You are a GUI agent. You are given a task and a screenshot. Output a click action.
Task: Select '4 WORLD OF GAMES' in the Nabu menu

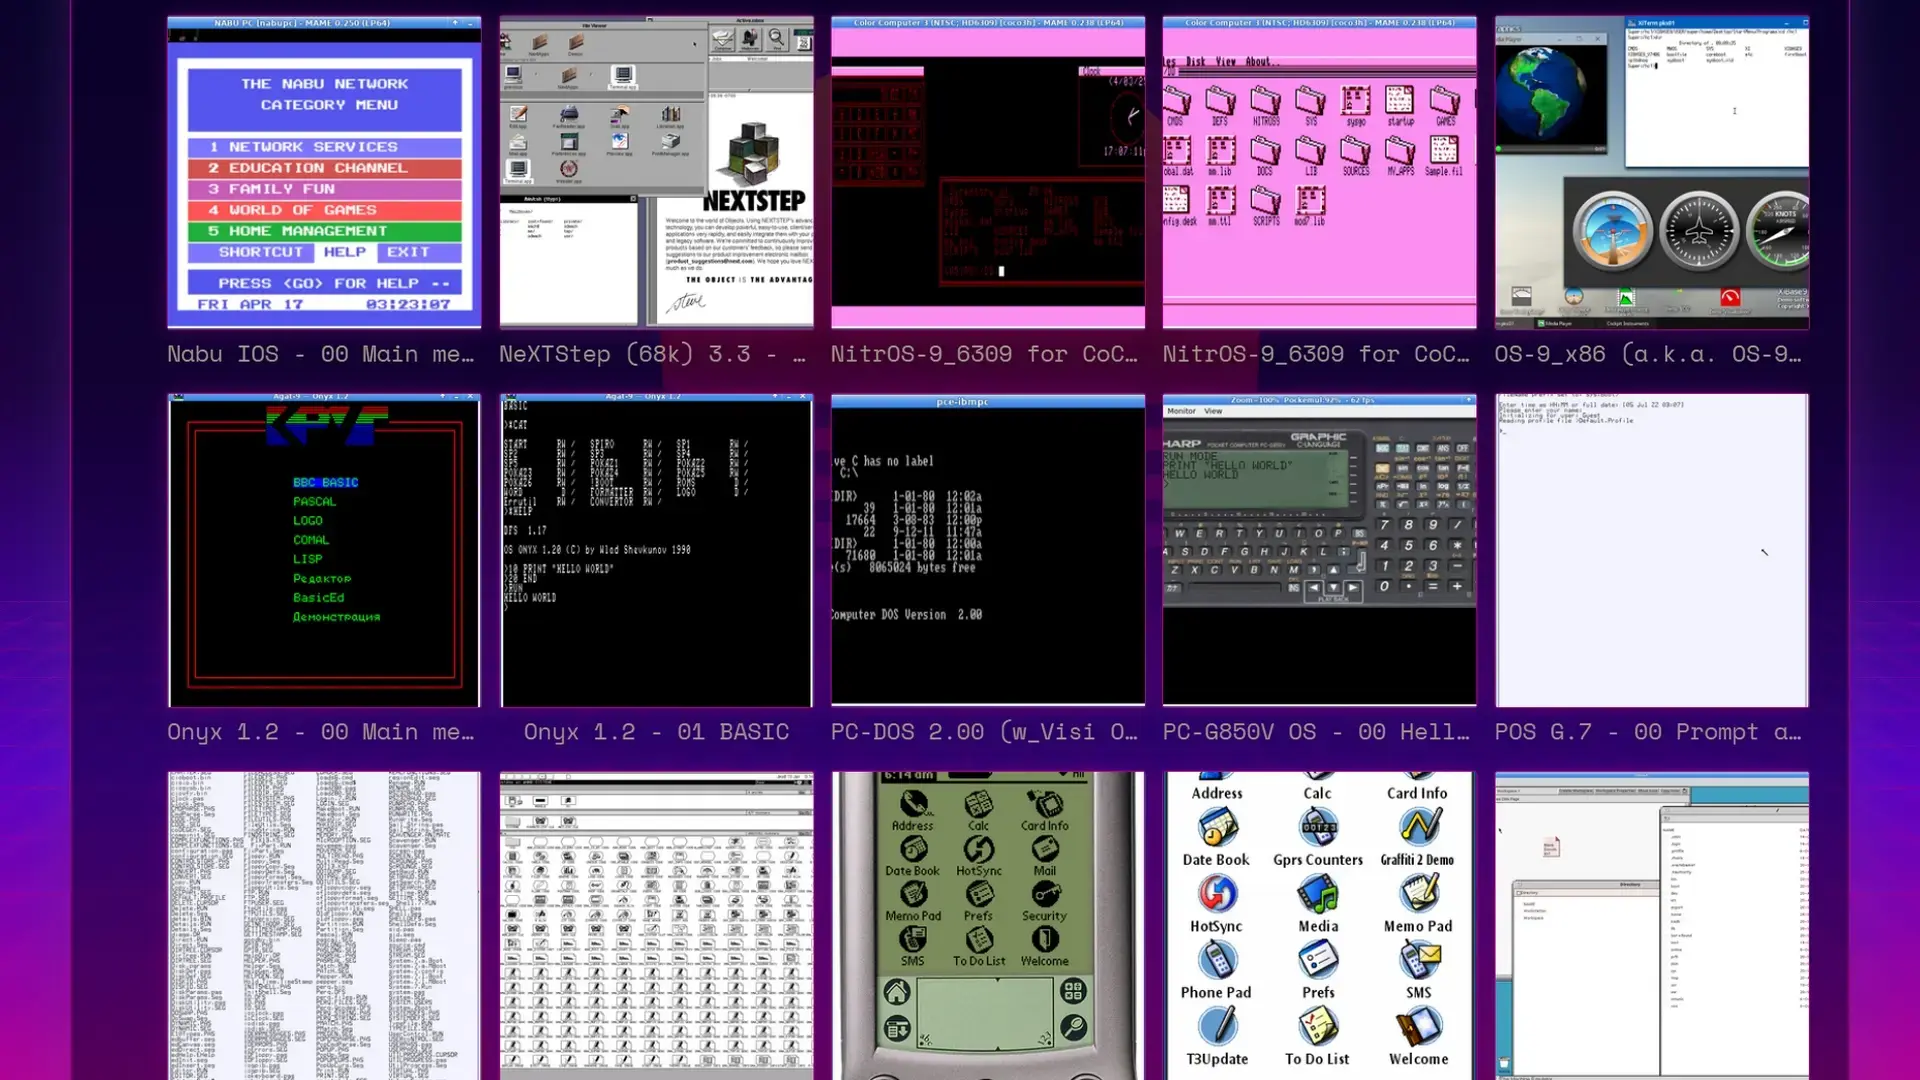[x=324, y=210]
